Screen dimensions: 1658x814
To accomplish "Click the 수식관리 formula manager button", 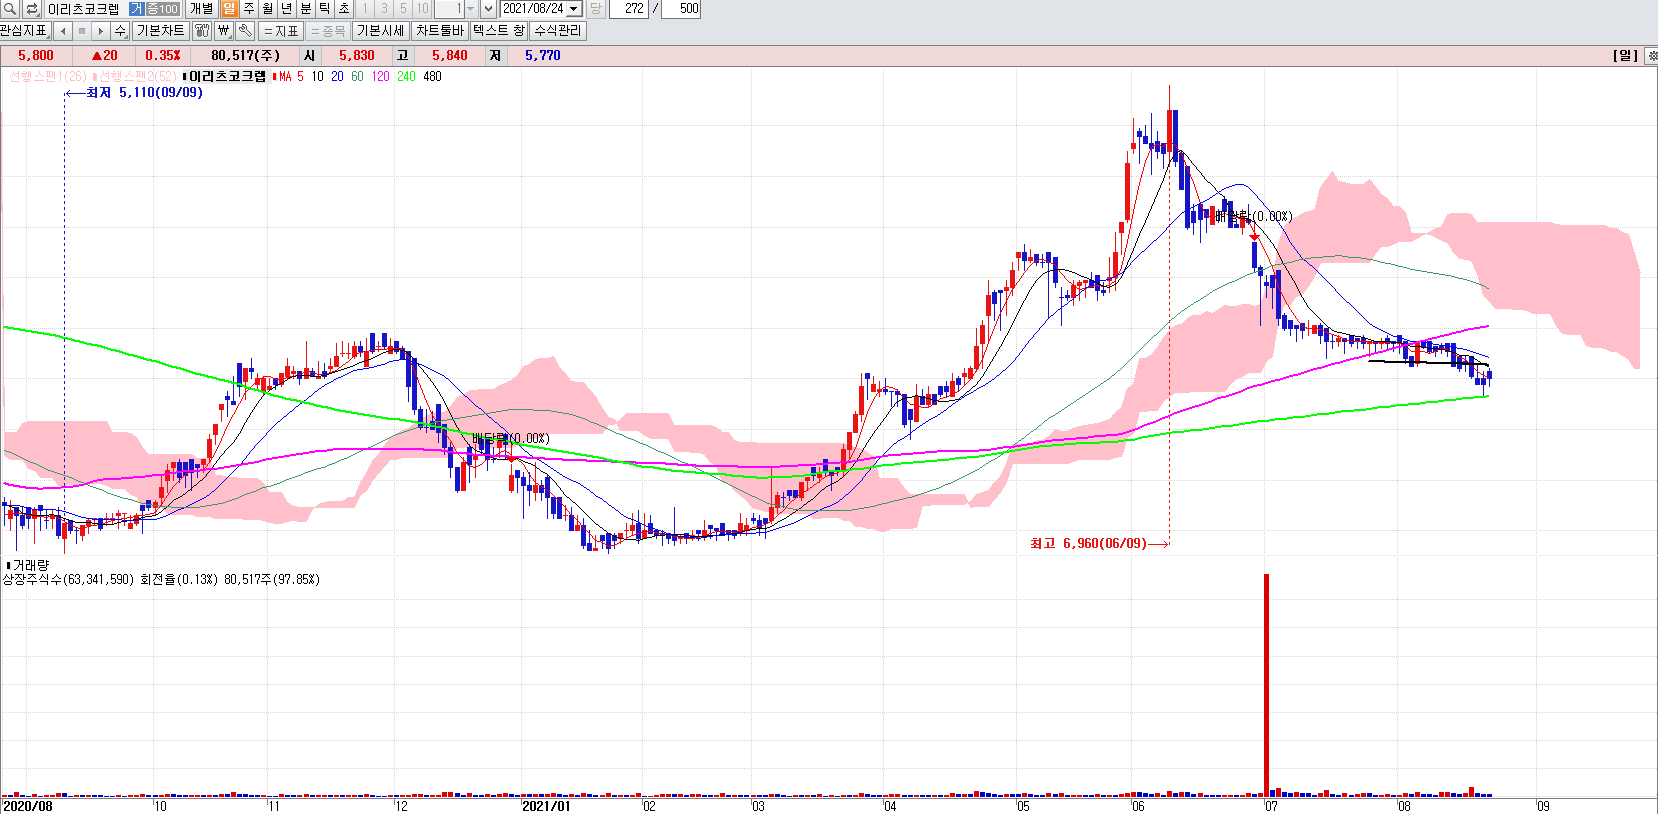I will [x=557, y=31].
